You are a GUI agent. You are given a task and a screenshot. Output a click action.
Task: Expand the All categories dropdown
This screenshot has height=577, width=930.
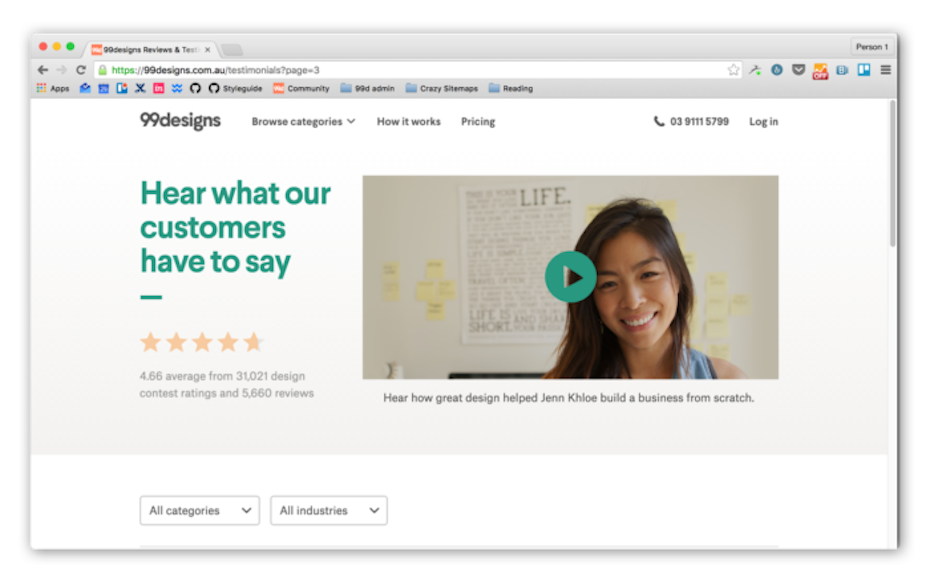coord(199,510)
